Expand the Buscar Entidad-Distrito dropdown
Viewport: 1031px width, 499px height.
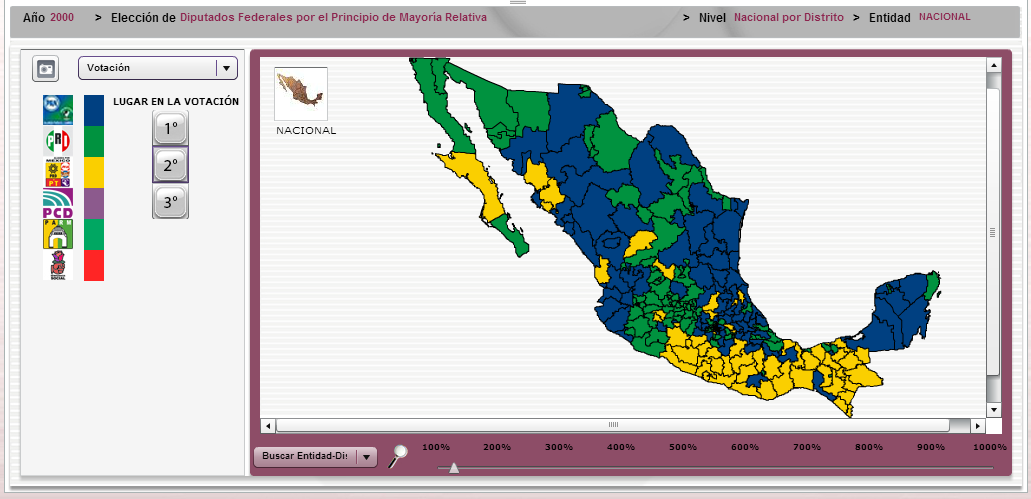click(366, 457)
